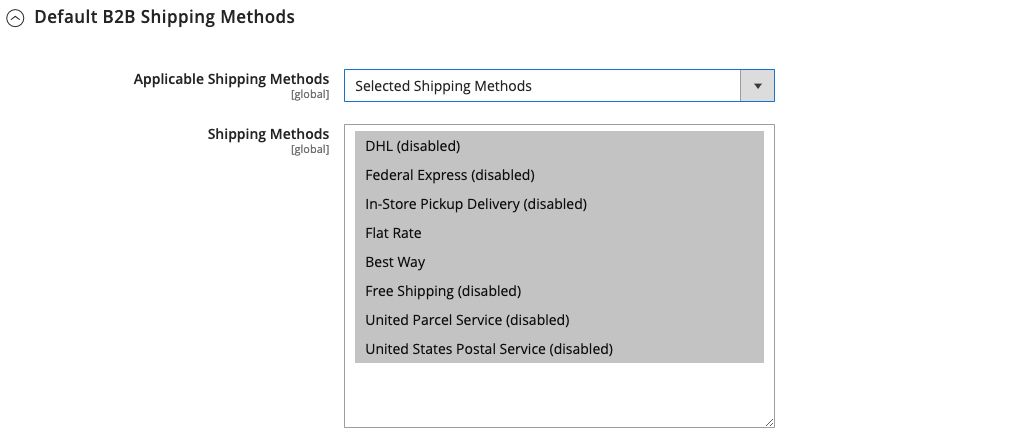Viewport: 1013px width, 443px height.
Task: Click the [global] tag under Shipping Methods
Action: (x=310, y=150)
